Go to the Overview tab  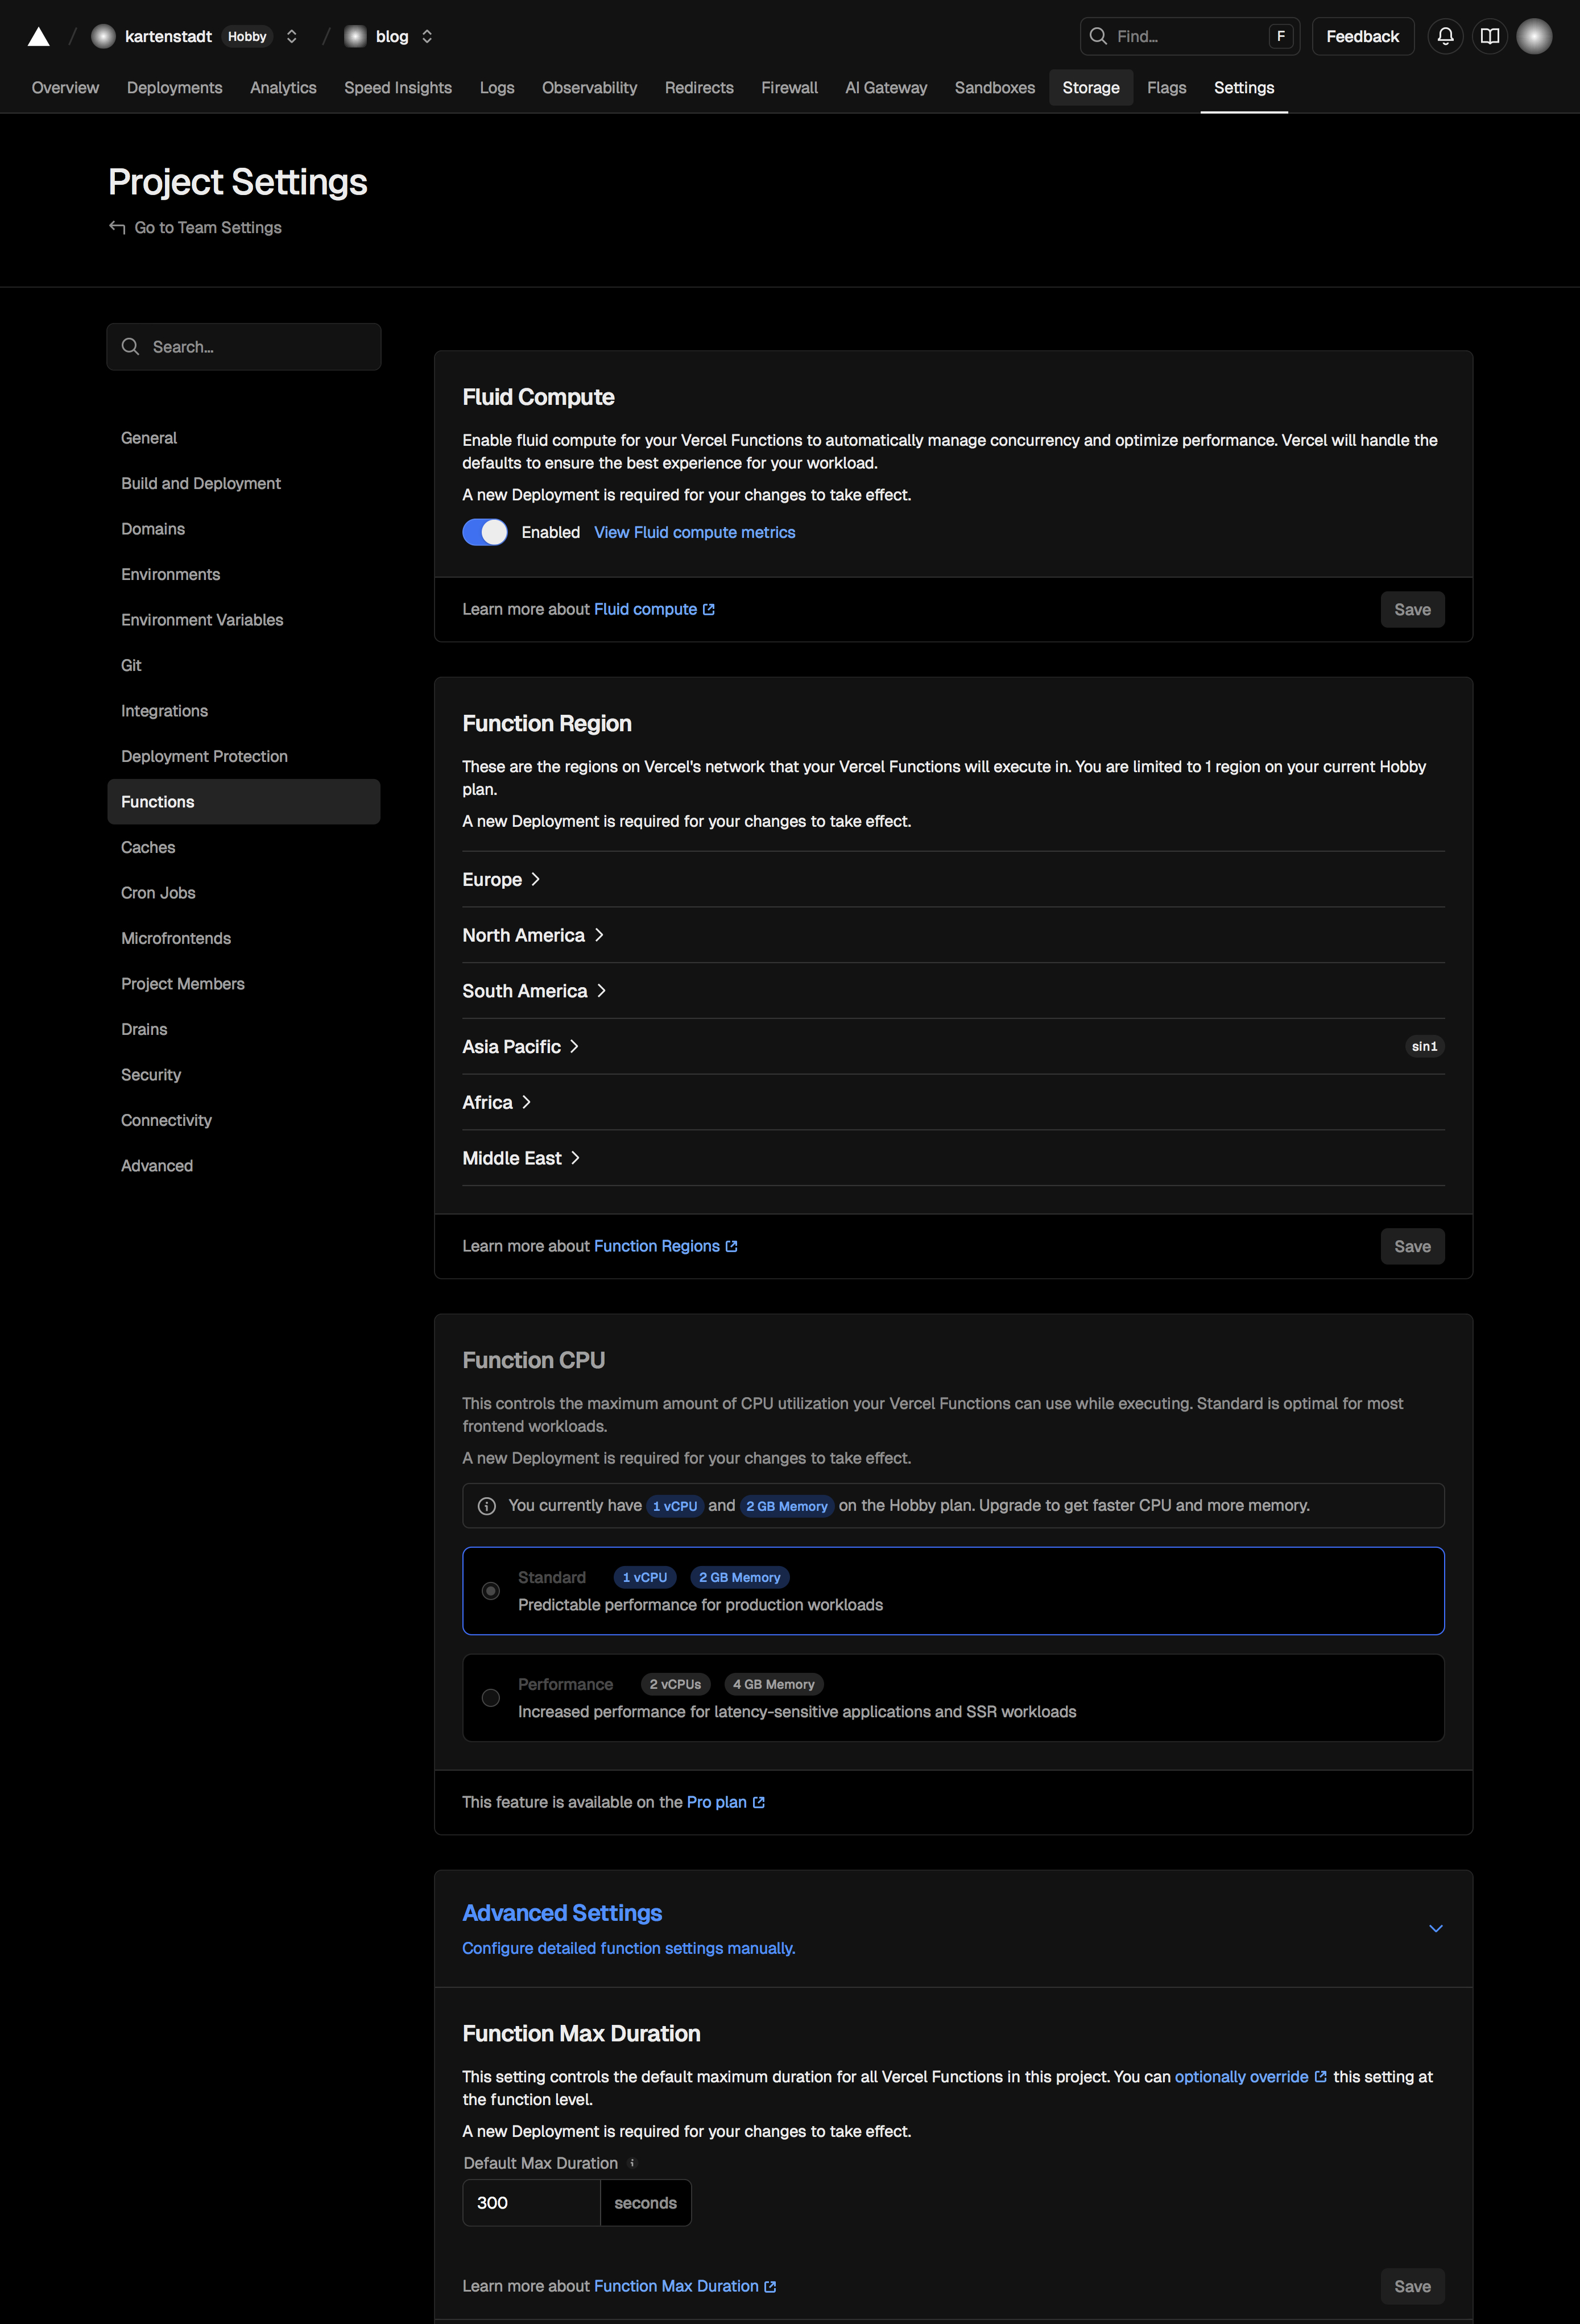point(65,88)
